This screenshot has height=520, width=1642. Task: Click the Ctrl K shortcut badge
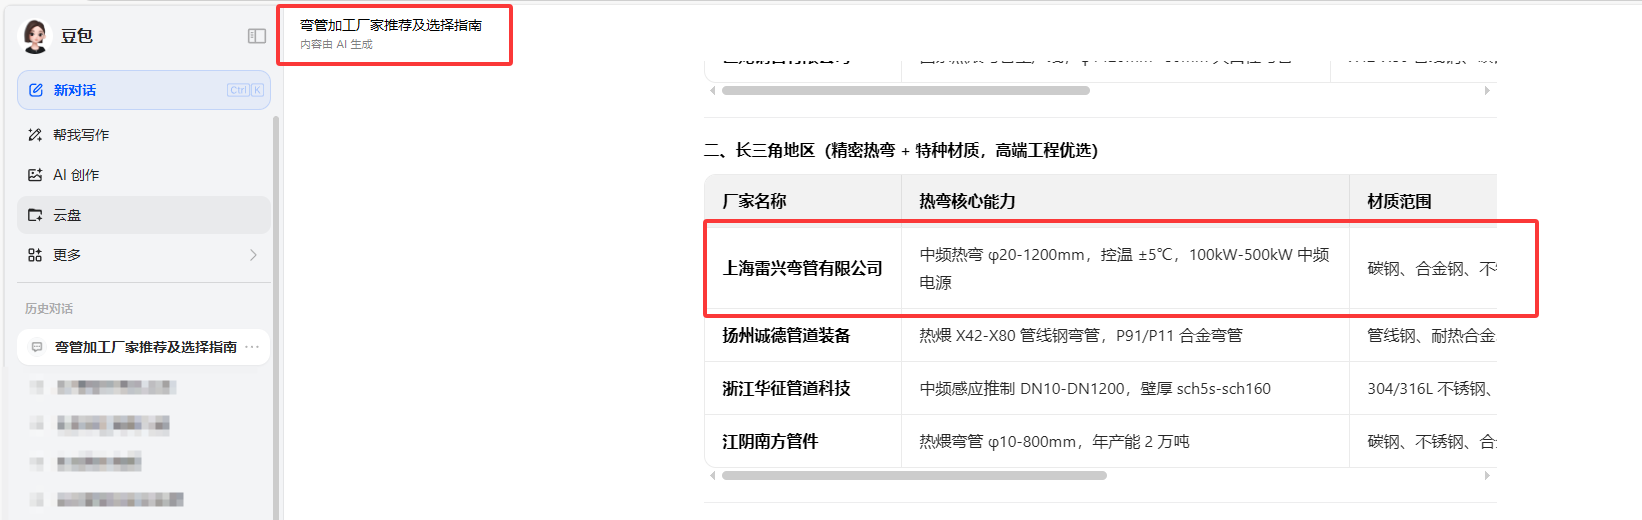245,90
